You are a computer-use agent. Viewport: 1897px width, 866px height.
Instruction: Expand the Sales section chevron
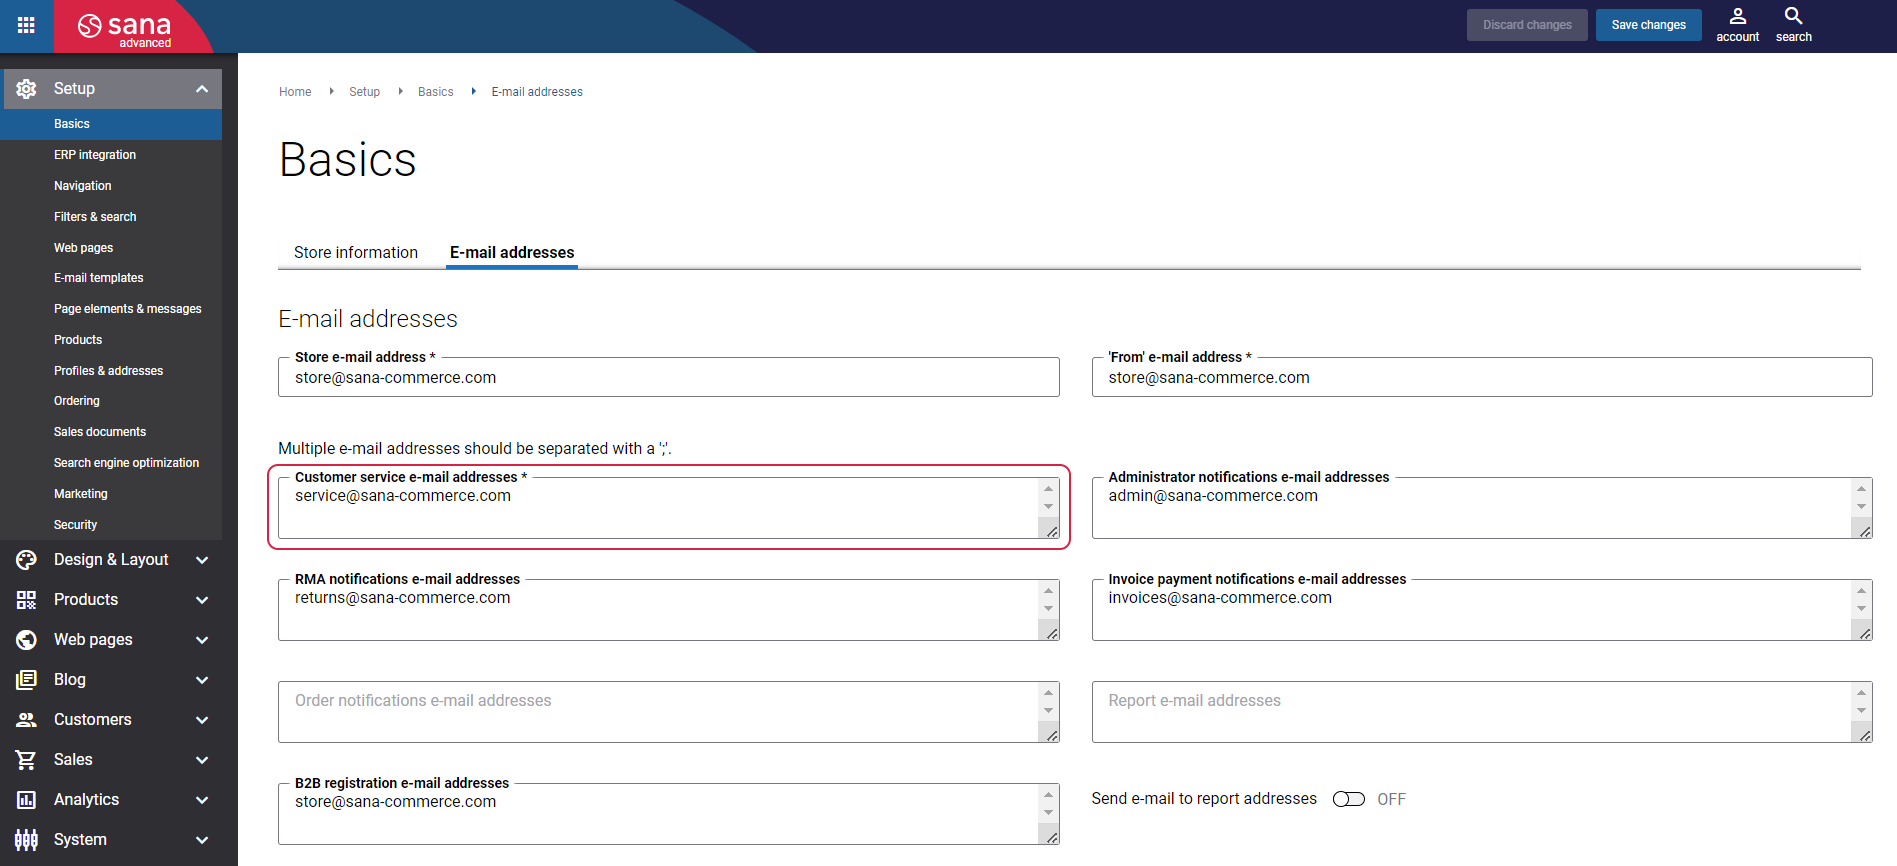(x=202, y=760)
